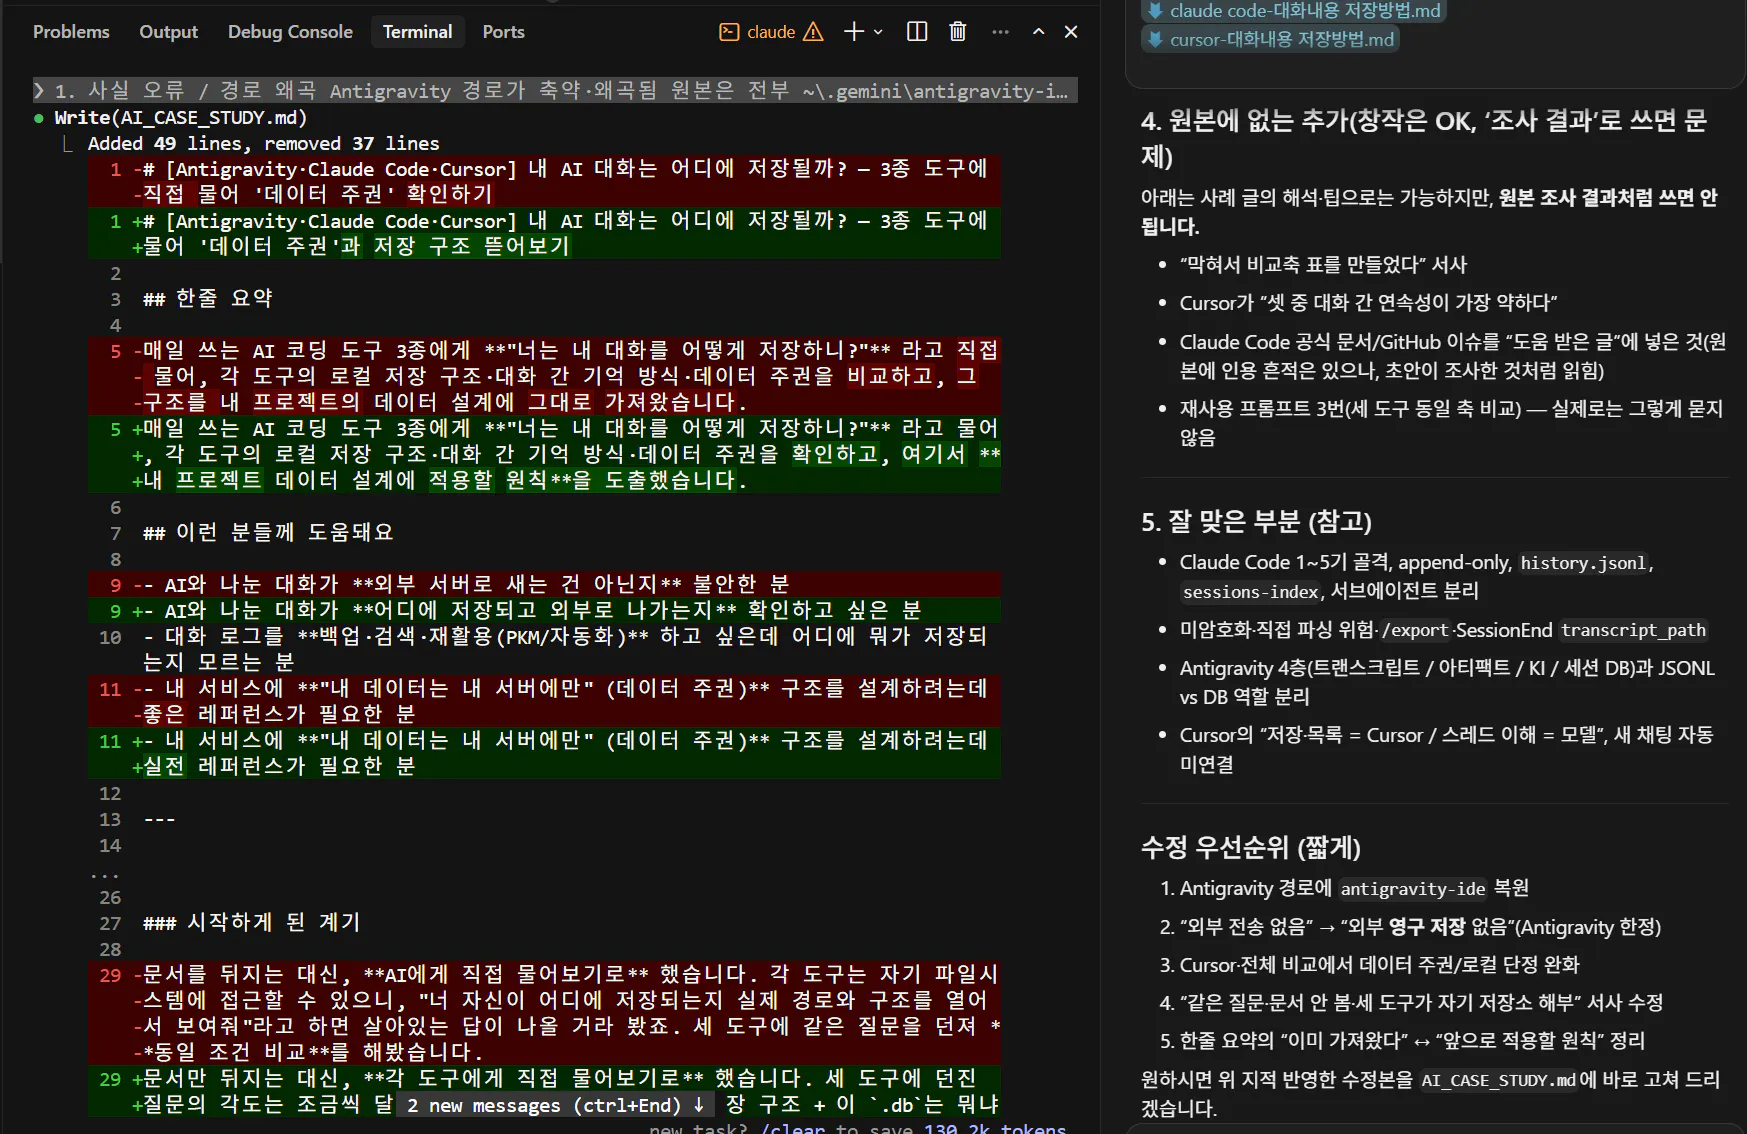Click the '## 이런 분들께 도움돼요' diff line
The image size is (1747, 1134).
(x=268, y=532)
